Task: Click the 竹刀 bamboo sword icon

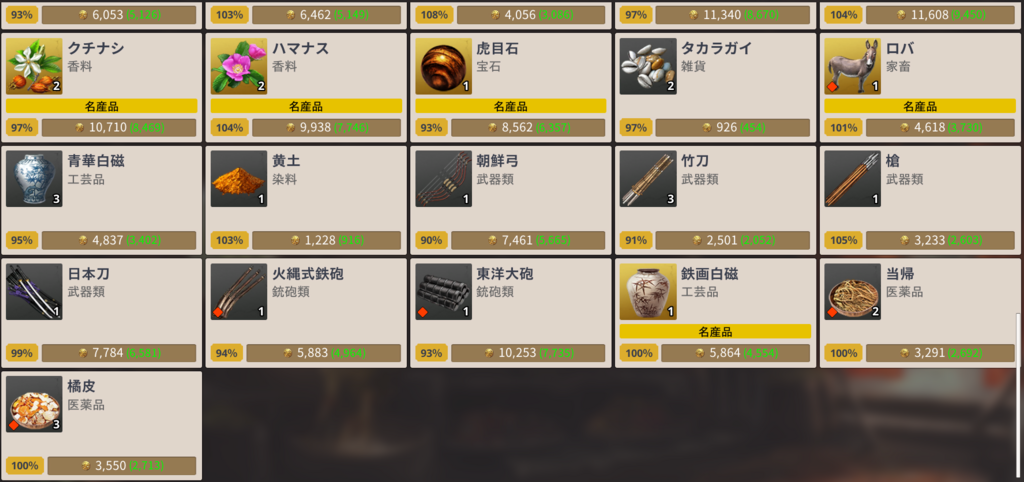Action: pyautogui.click(x=648, y=179)
